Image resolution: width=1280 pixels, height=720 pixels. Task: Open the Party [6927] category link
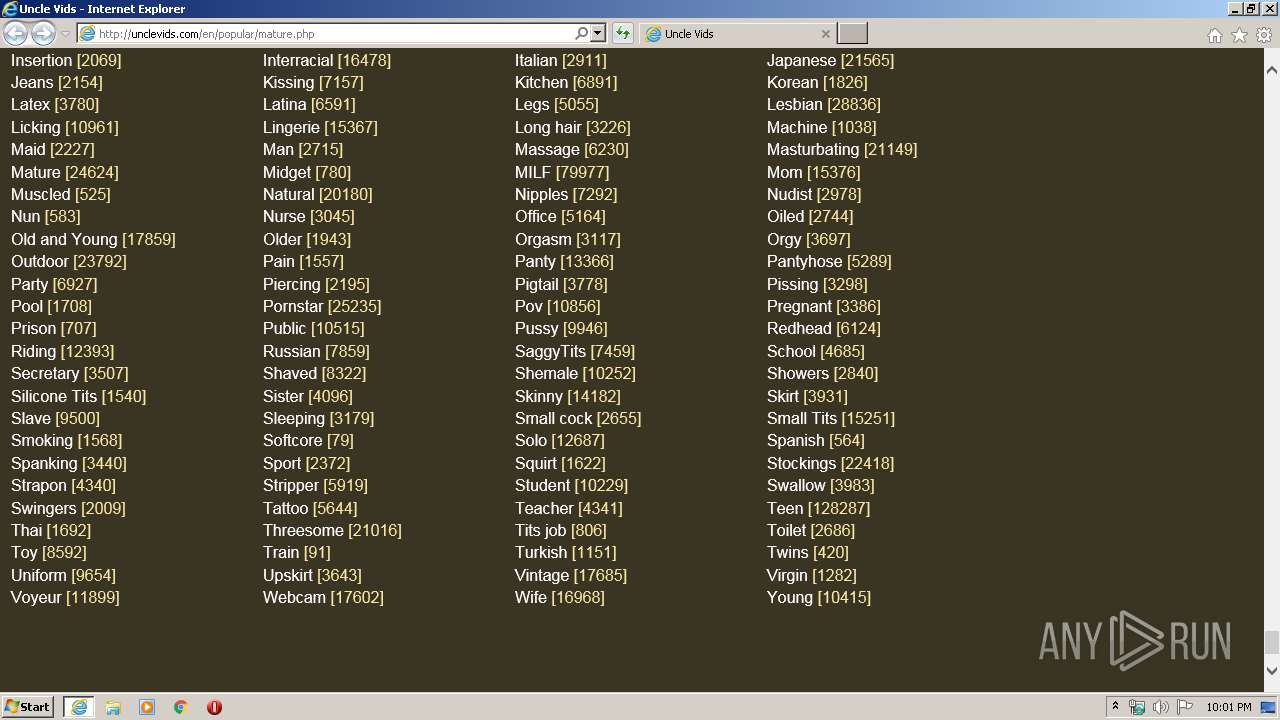tap(54, 284)
